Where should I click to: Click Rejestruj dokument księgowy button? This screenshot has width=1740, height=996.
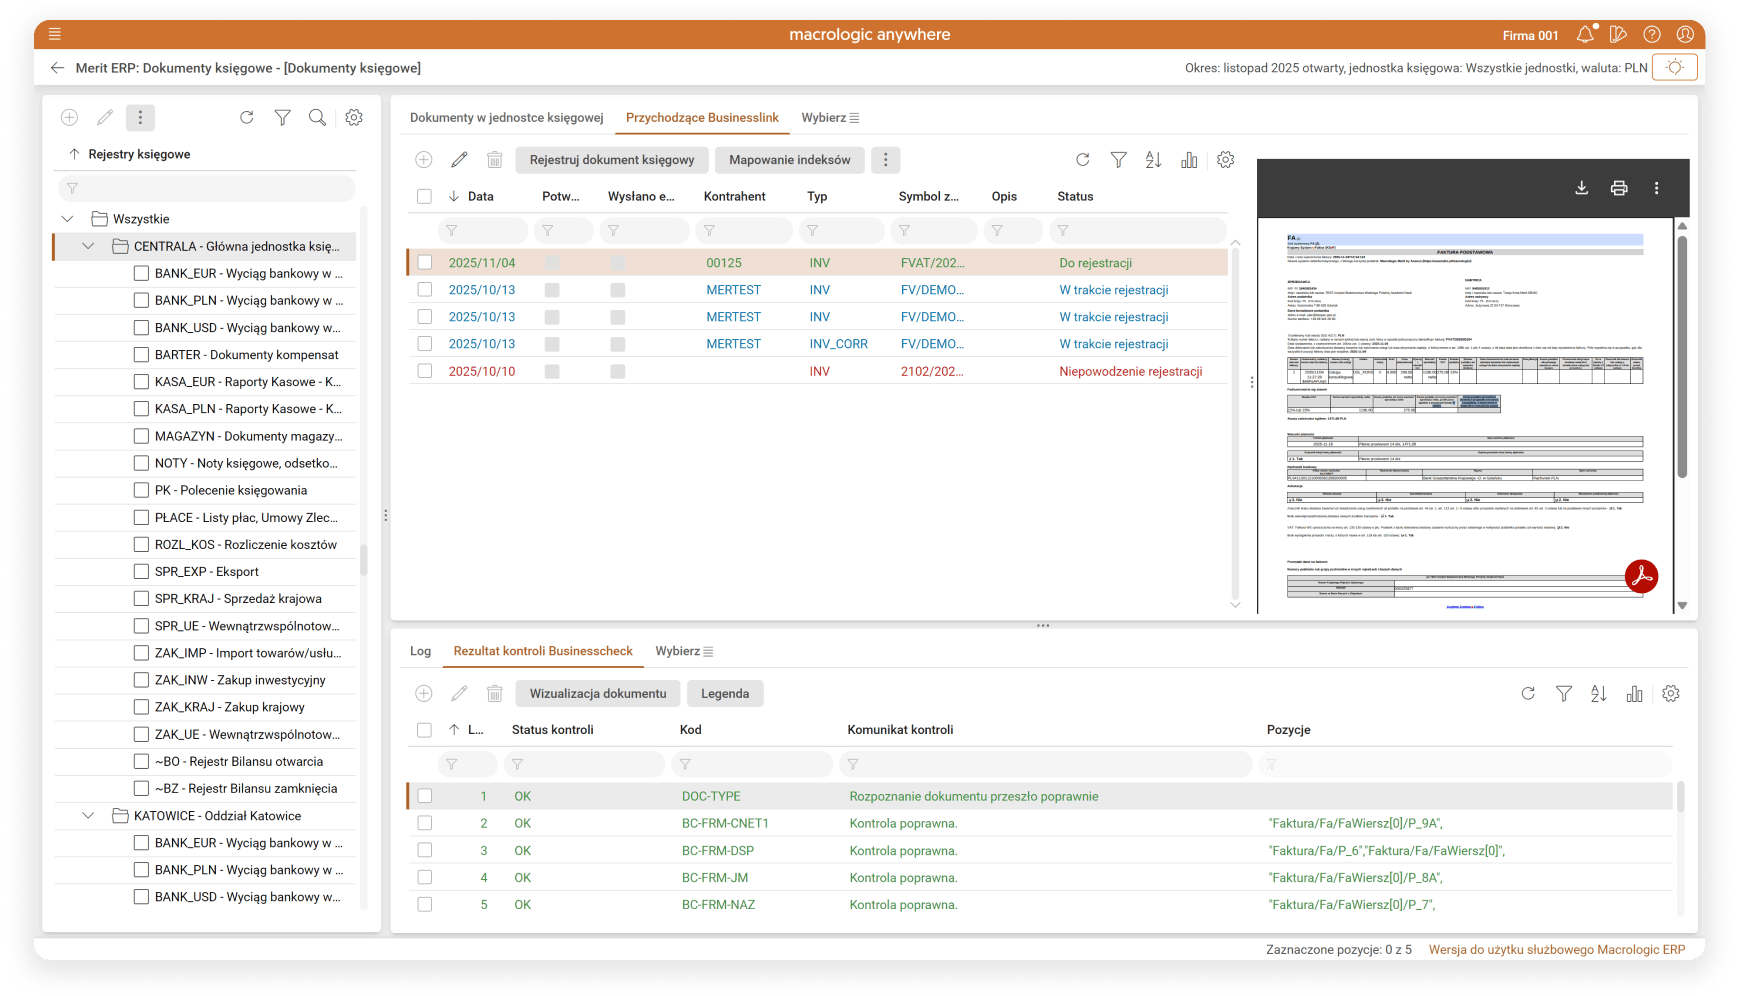(x=612, y=160)
